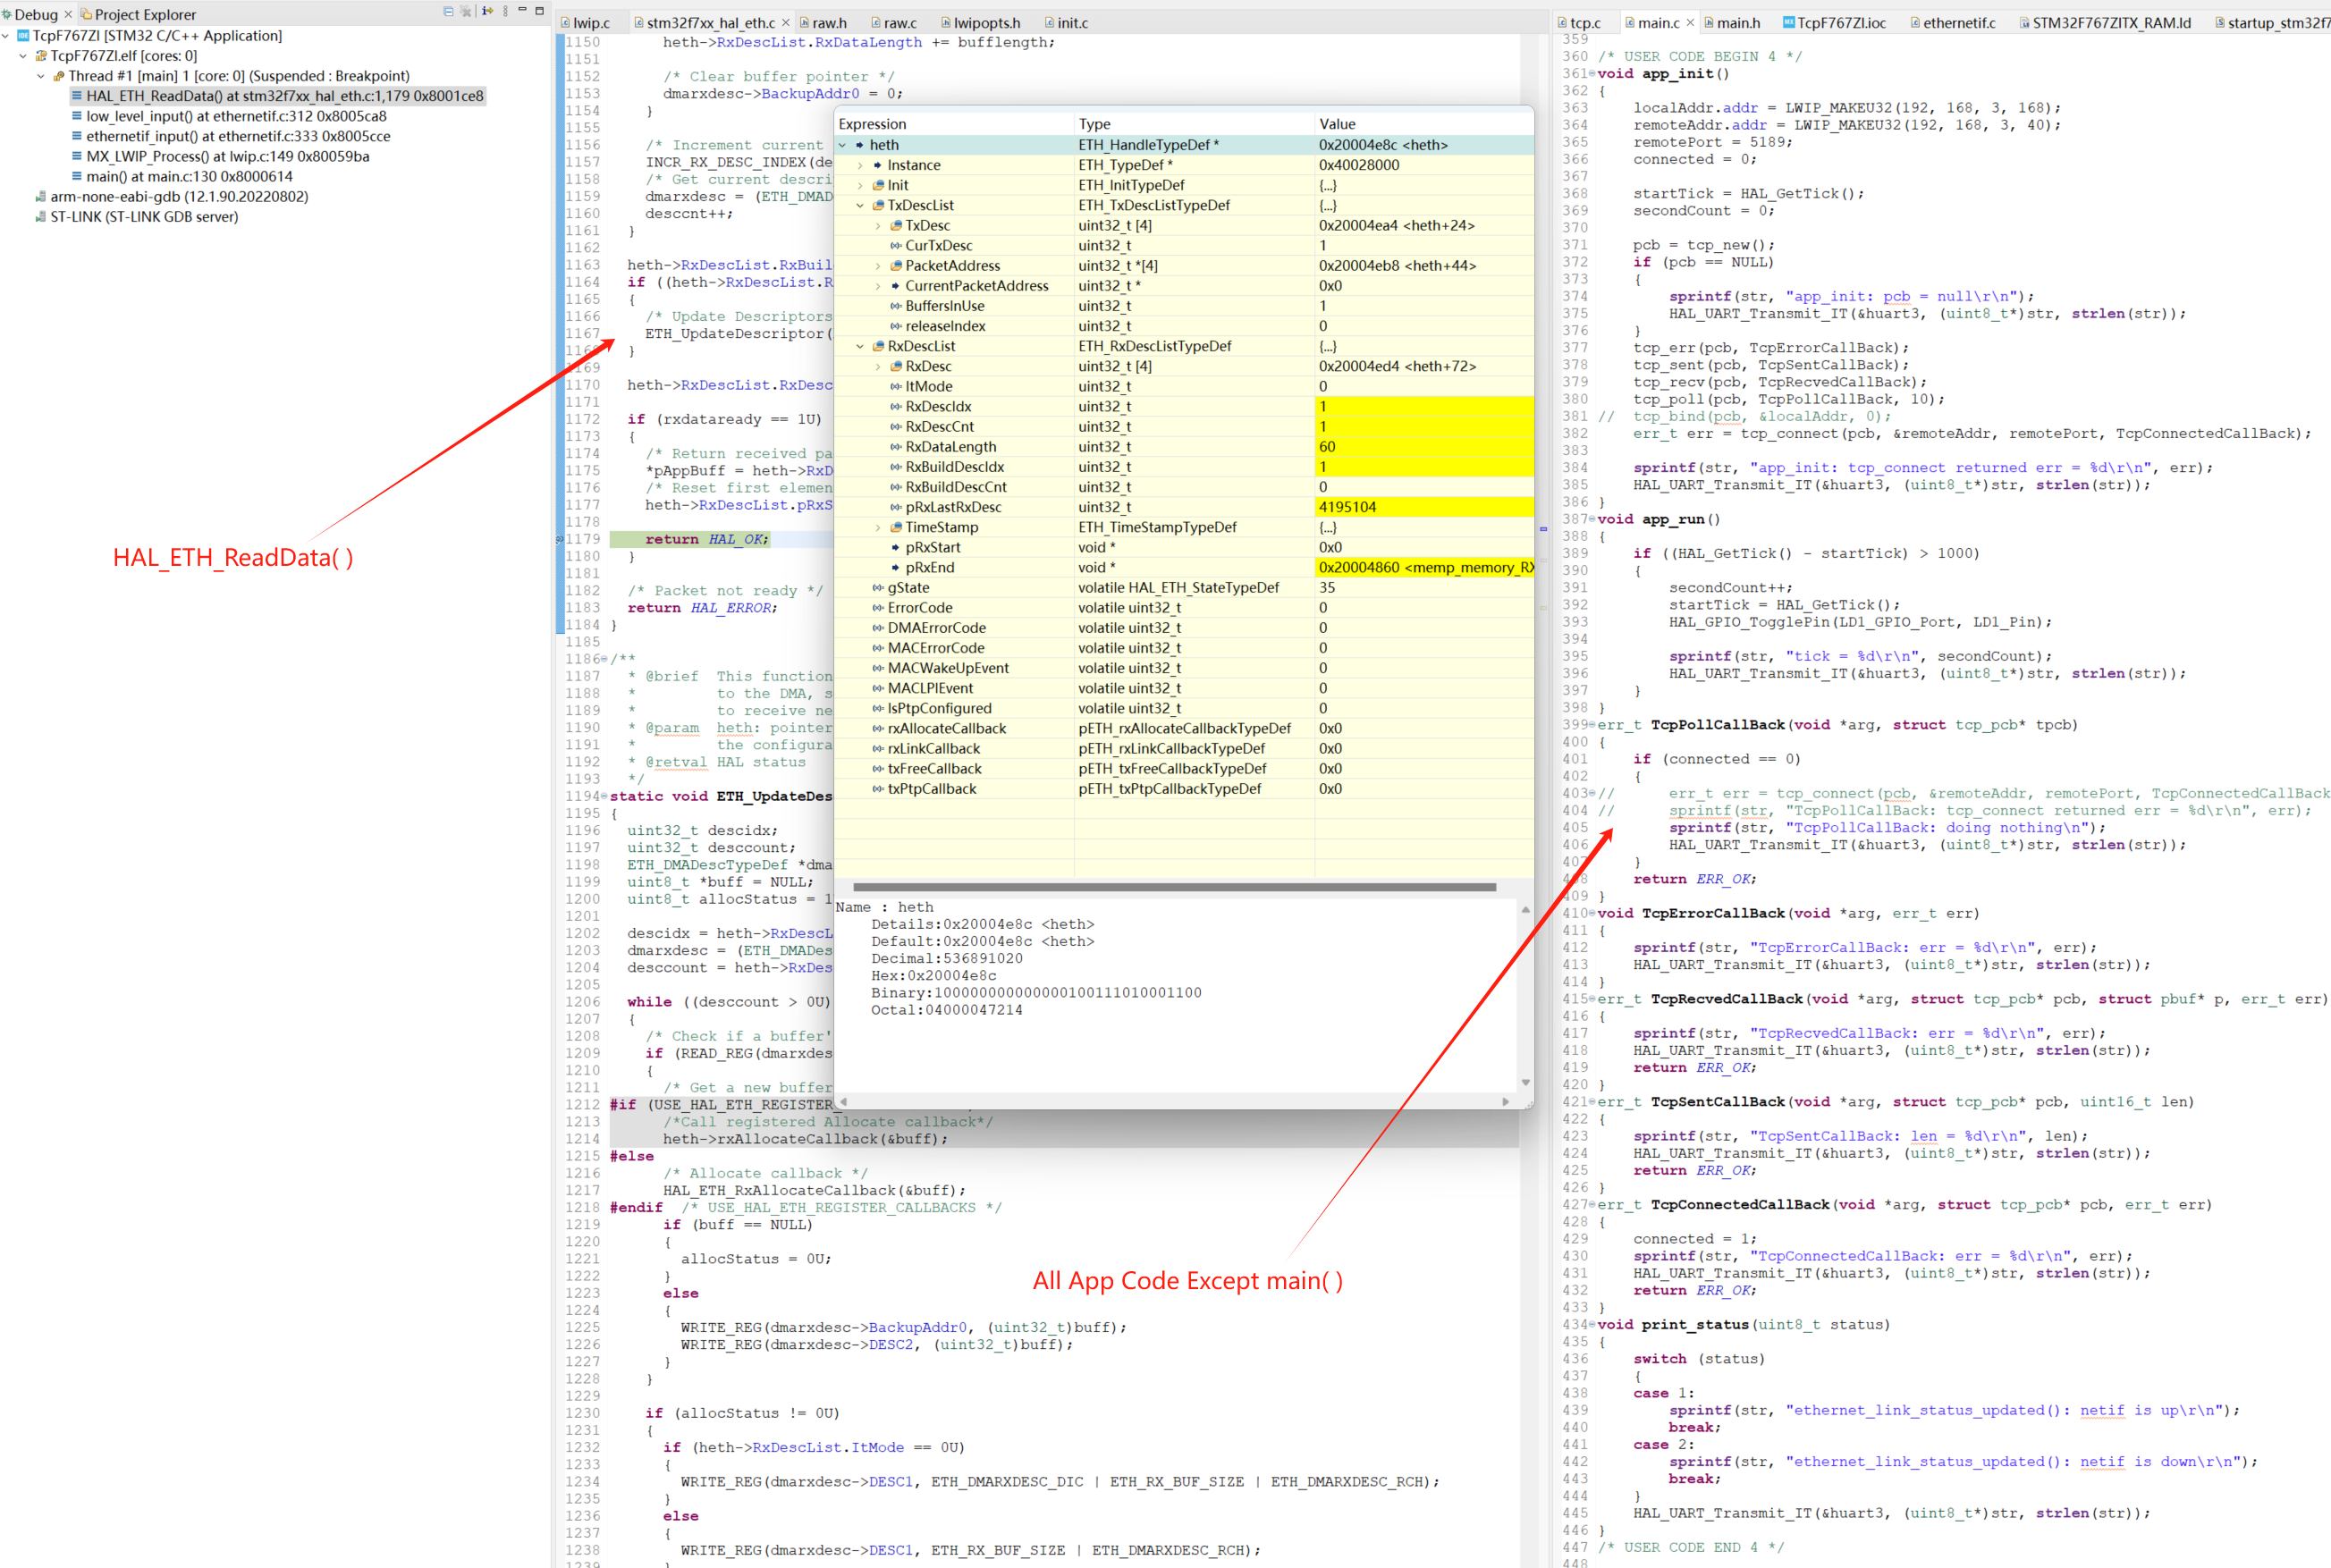Collapse the TxDescList node
Image resolution: width=2331 pixels, height=1568 pixels.
pyautogui.click(x=860, y=205)
